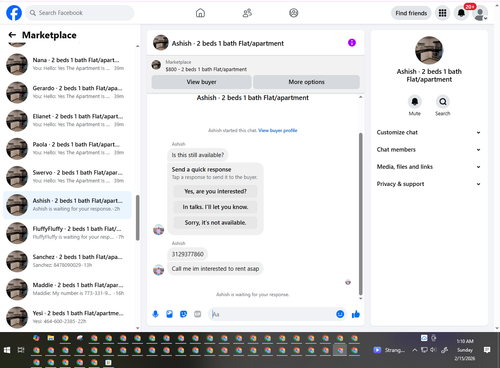500x368 pixels.
Task: Click Ashish's phone number message 3129377860
Action: point(187,254)
